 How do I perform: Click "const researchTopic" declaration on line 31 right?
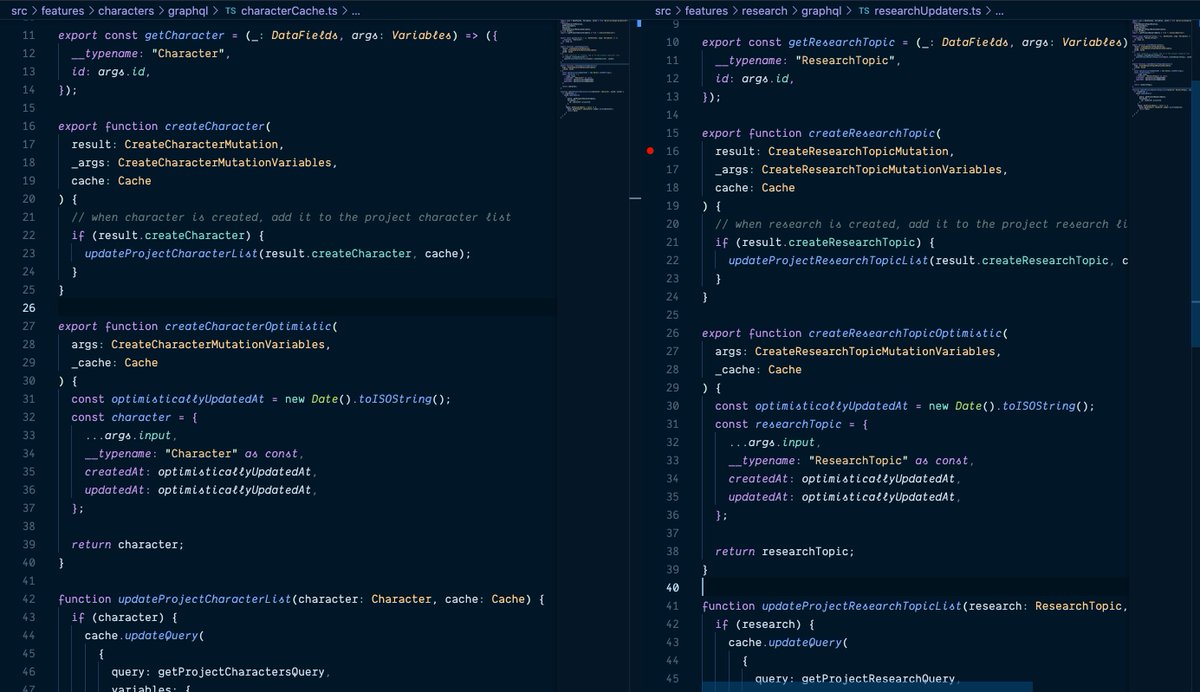click(778, 424)
